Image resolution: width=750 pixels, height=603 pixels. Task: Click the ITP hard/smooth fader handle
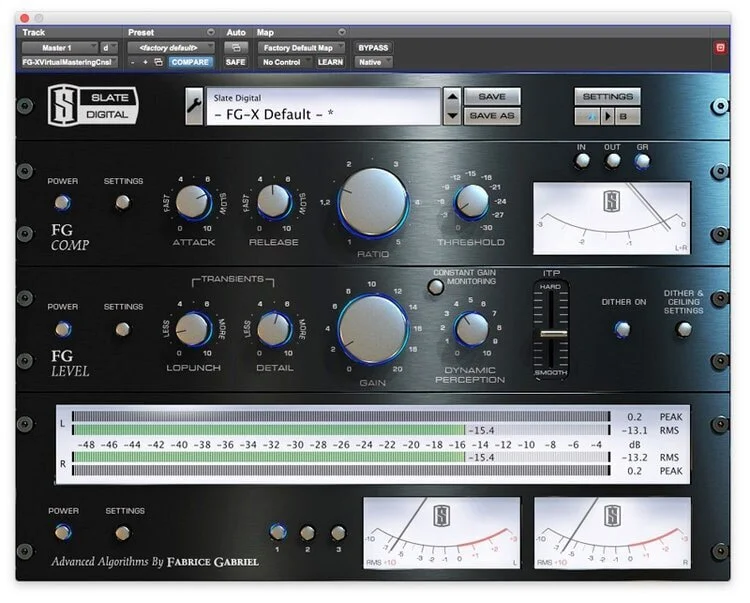point(553,334)
